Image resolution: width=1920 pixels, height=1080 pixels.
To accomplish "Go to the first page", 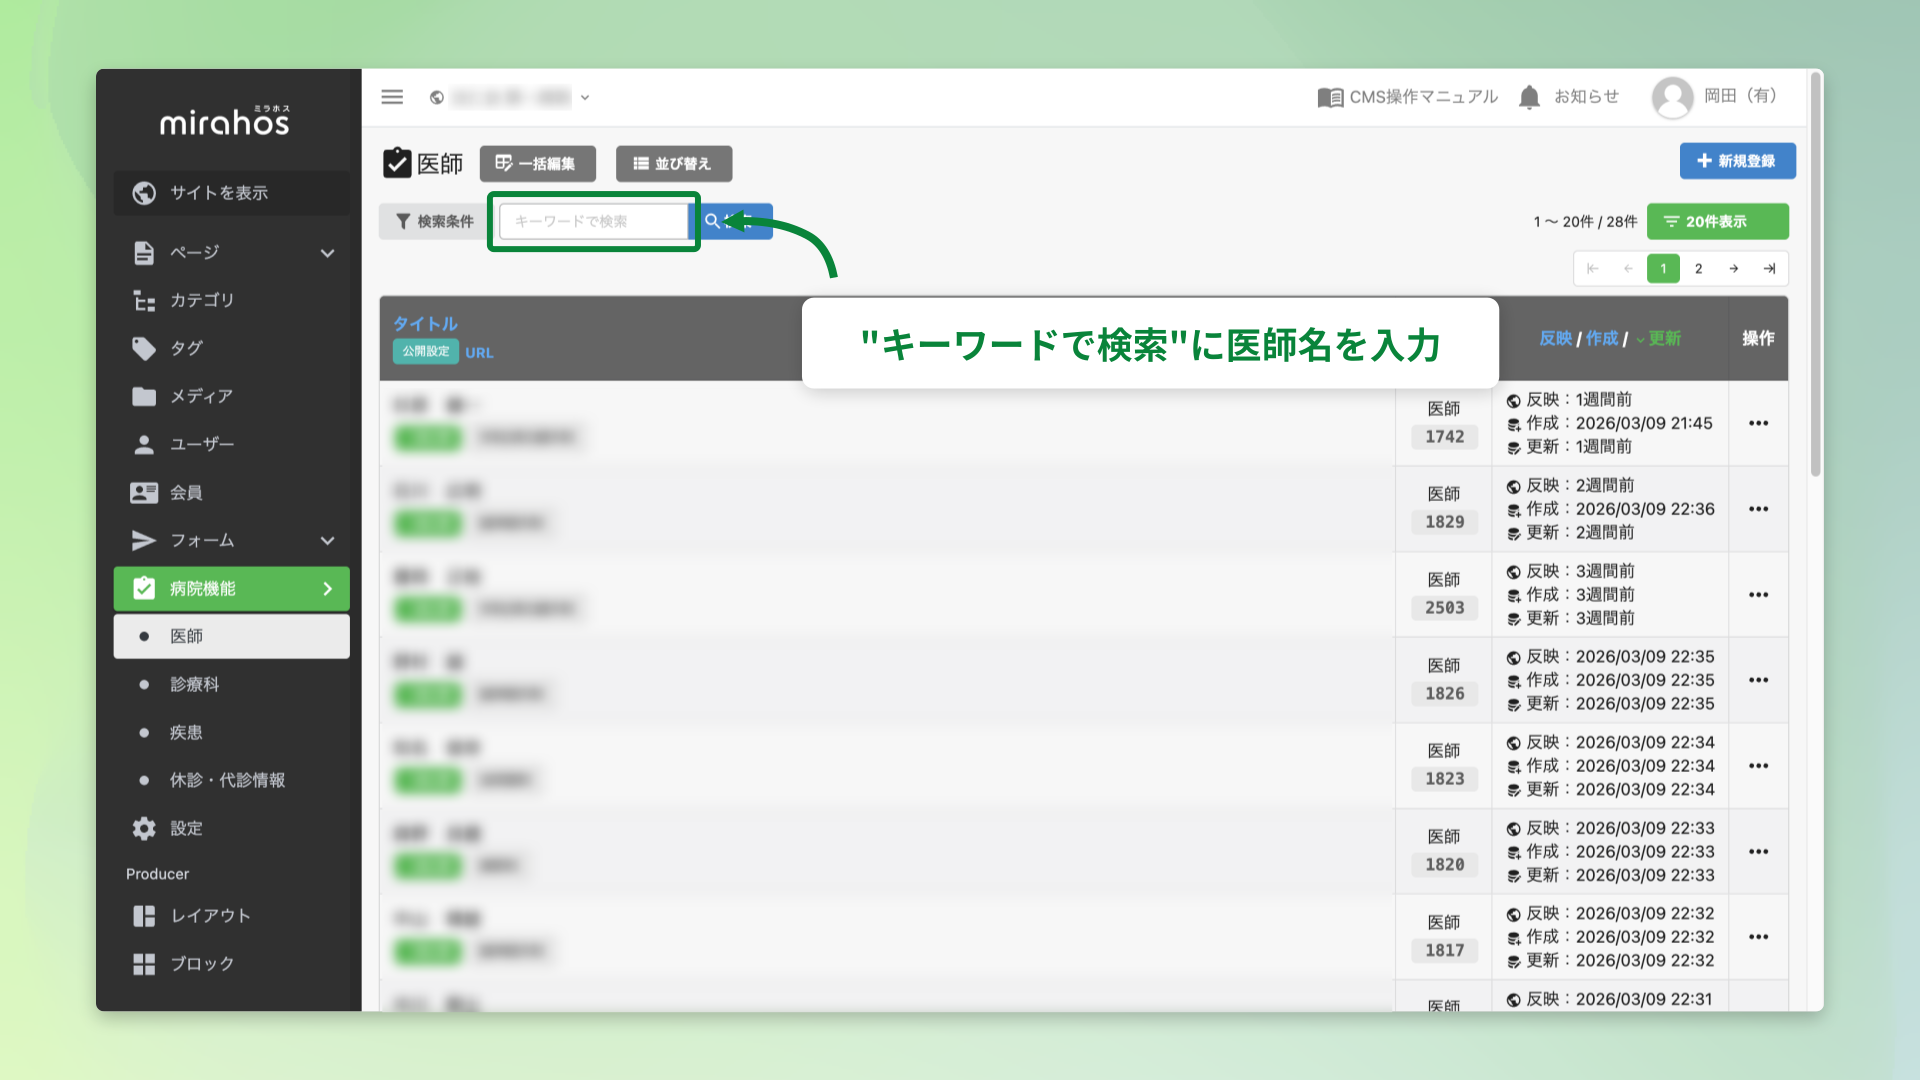I will tap(1593, 269).
